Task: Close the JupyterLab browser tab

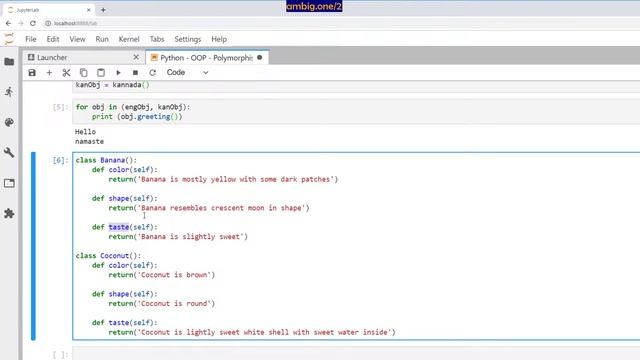Action: [x=89, y=10]
